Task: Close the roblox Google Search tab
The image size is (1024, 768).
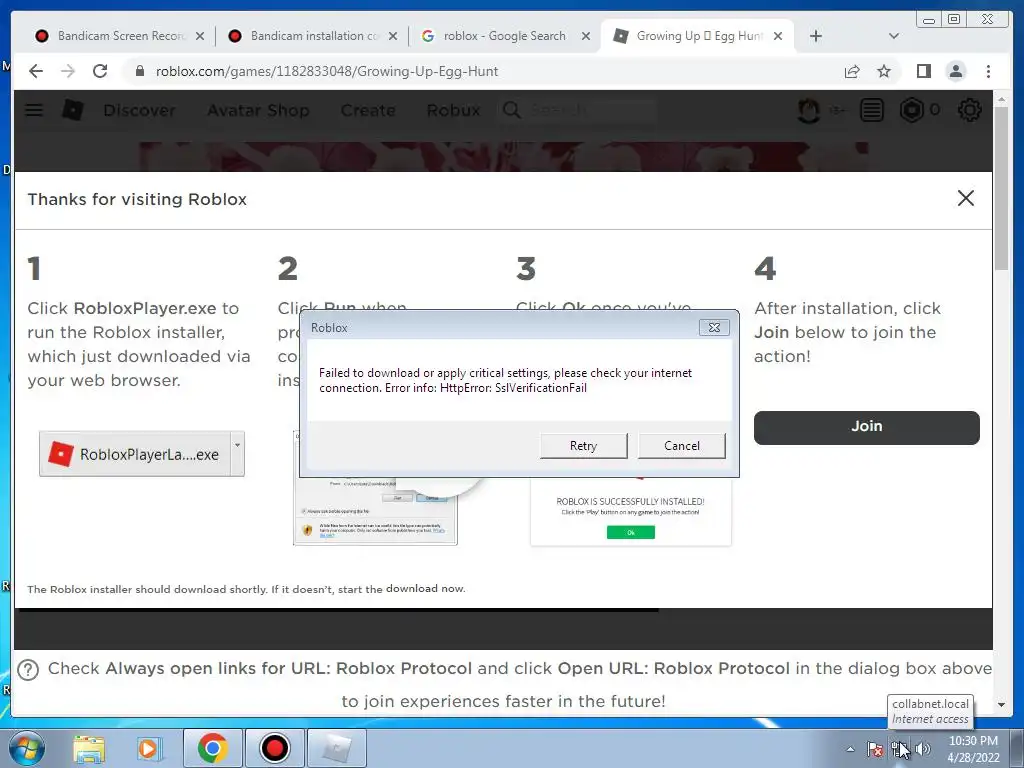Action: tap(586, 36)
